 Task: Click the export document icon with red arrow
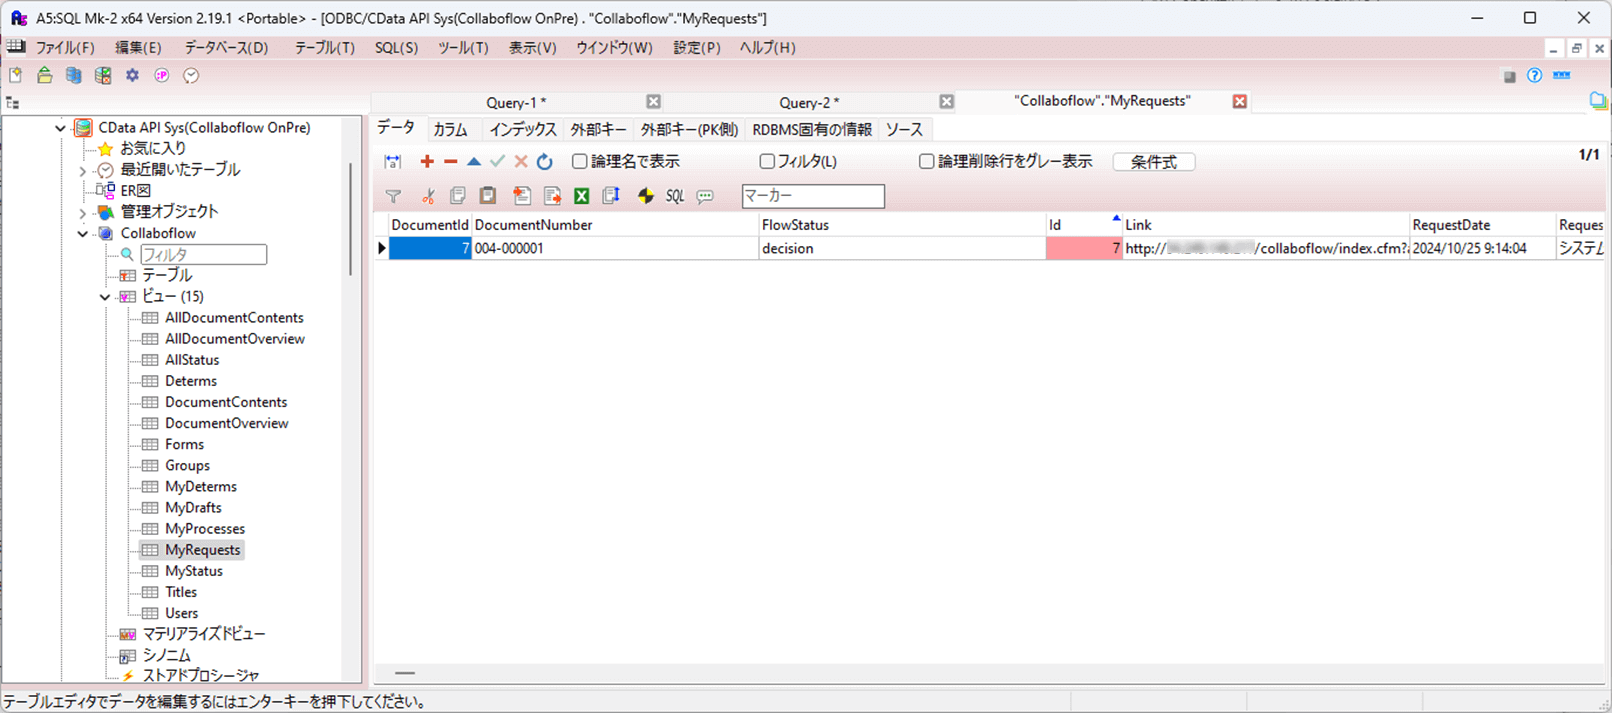point(552,196)
